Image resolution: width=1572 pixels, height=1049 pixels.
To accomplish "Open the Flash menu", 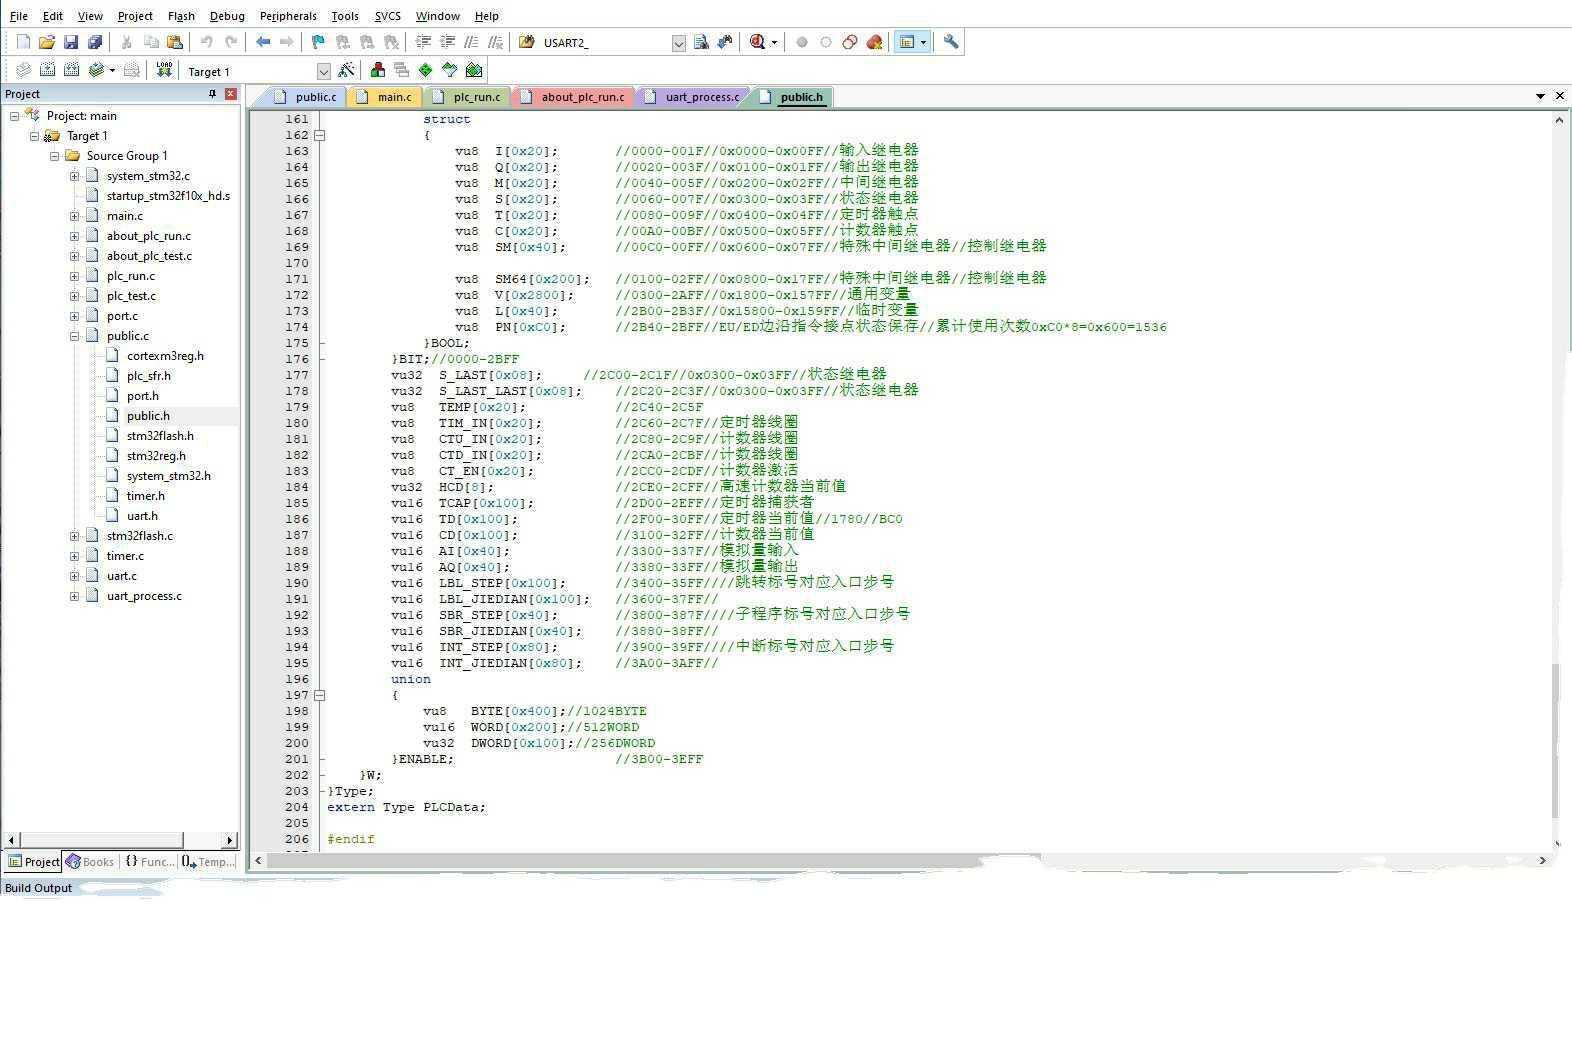I will pos(181,16).
